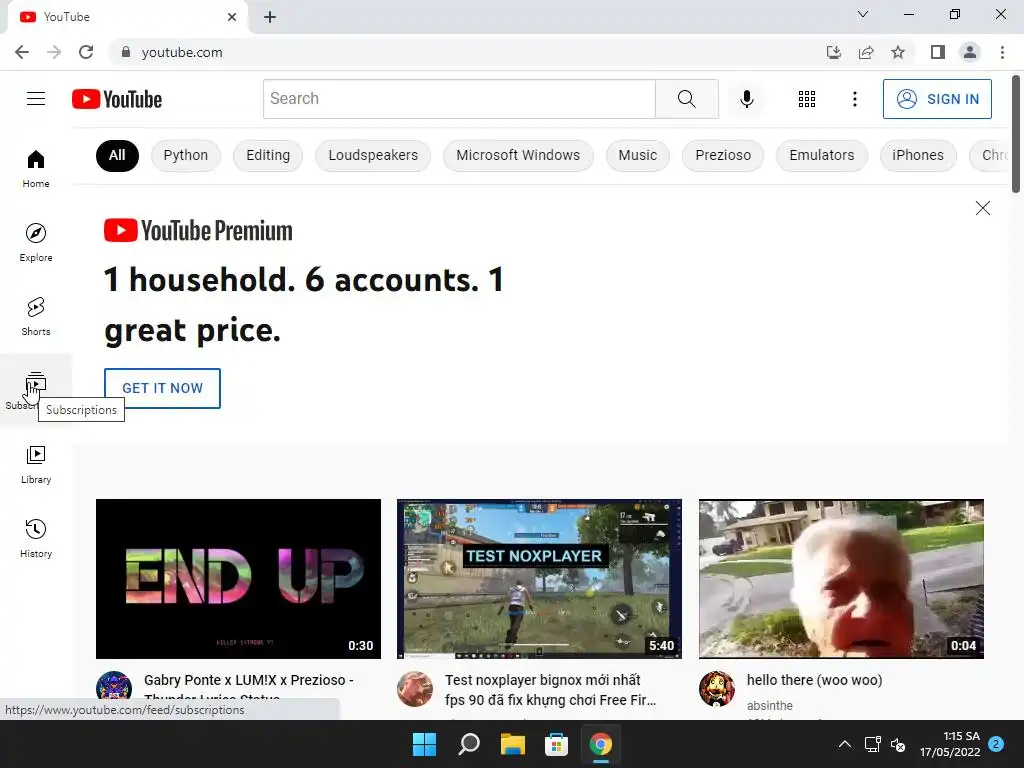Open the END UP video thumbnail

tap(238, 579)
